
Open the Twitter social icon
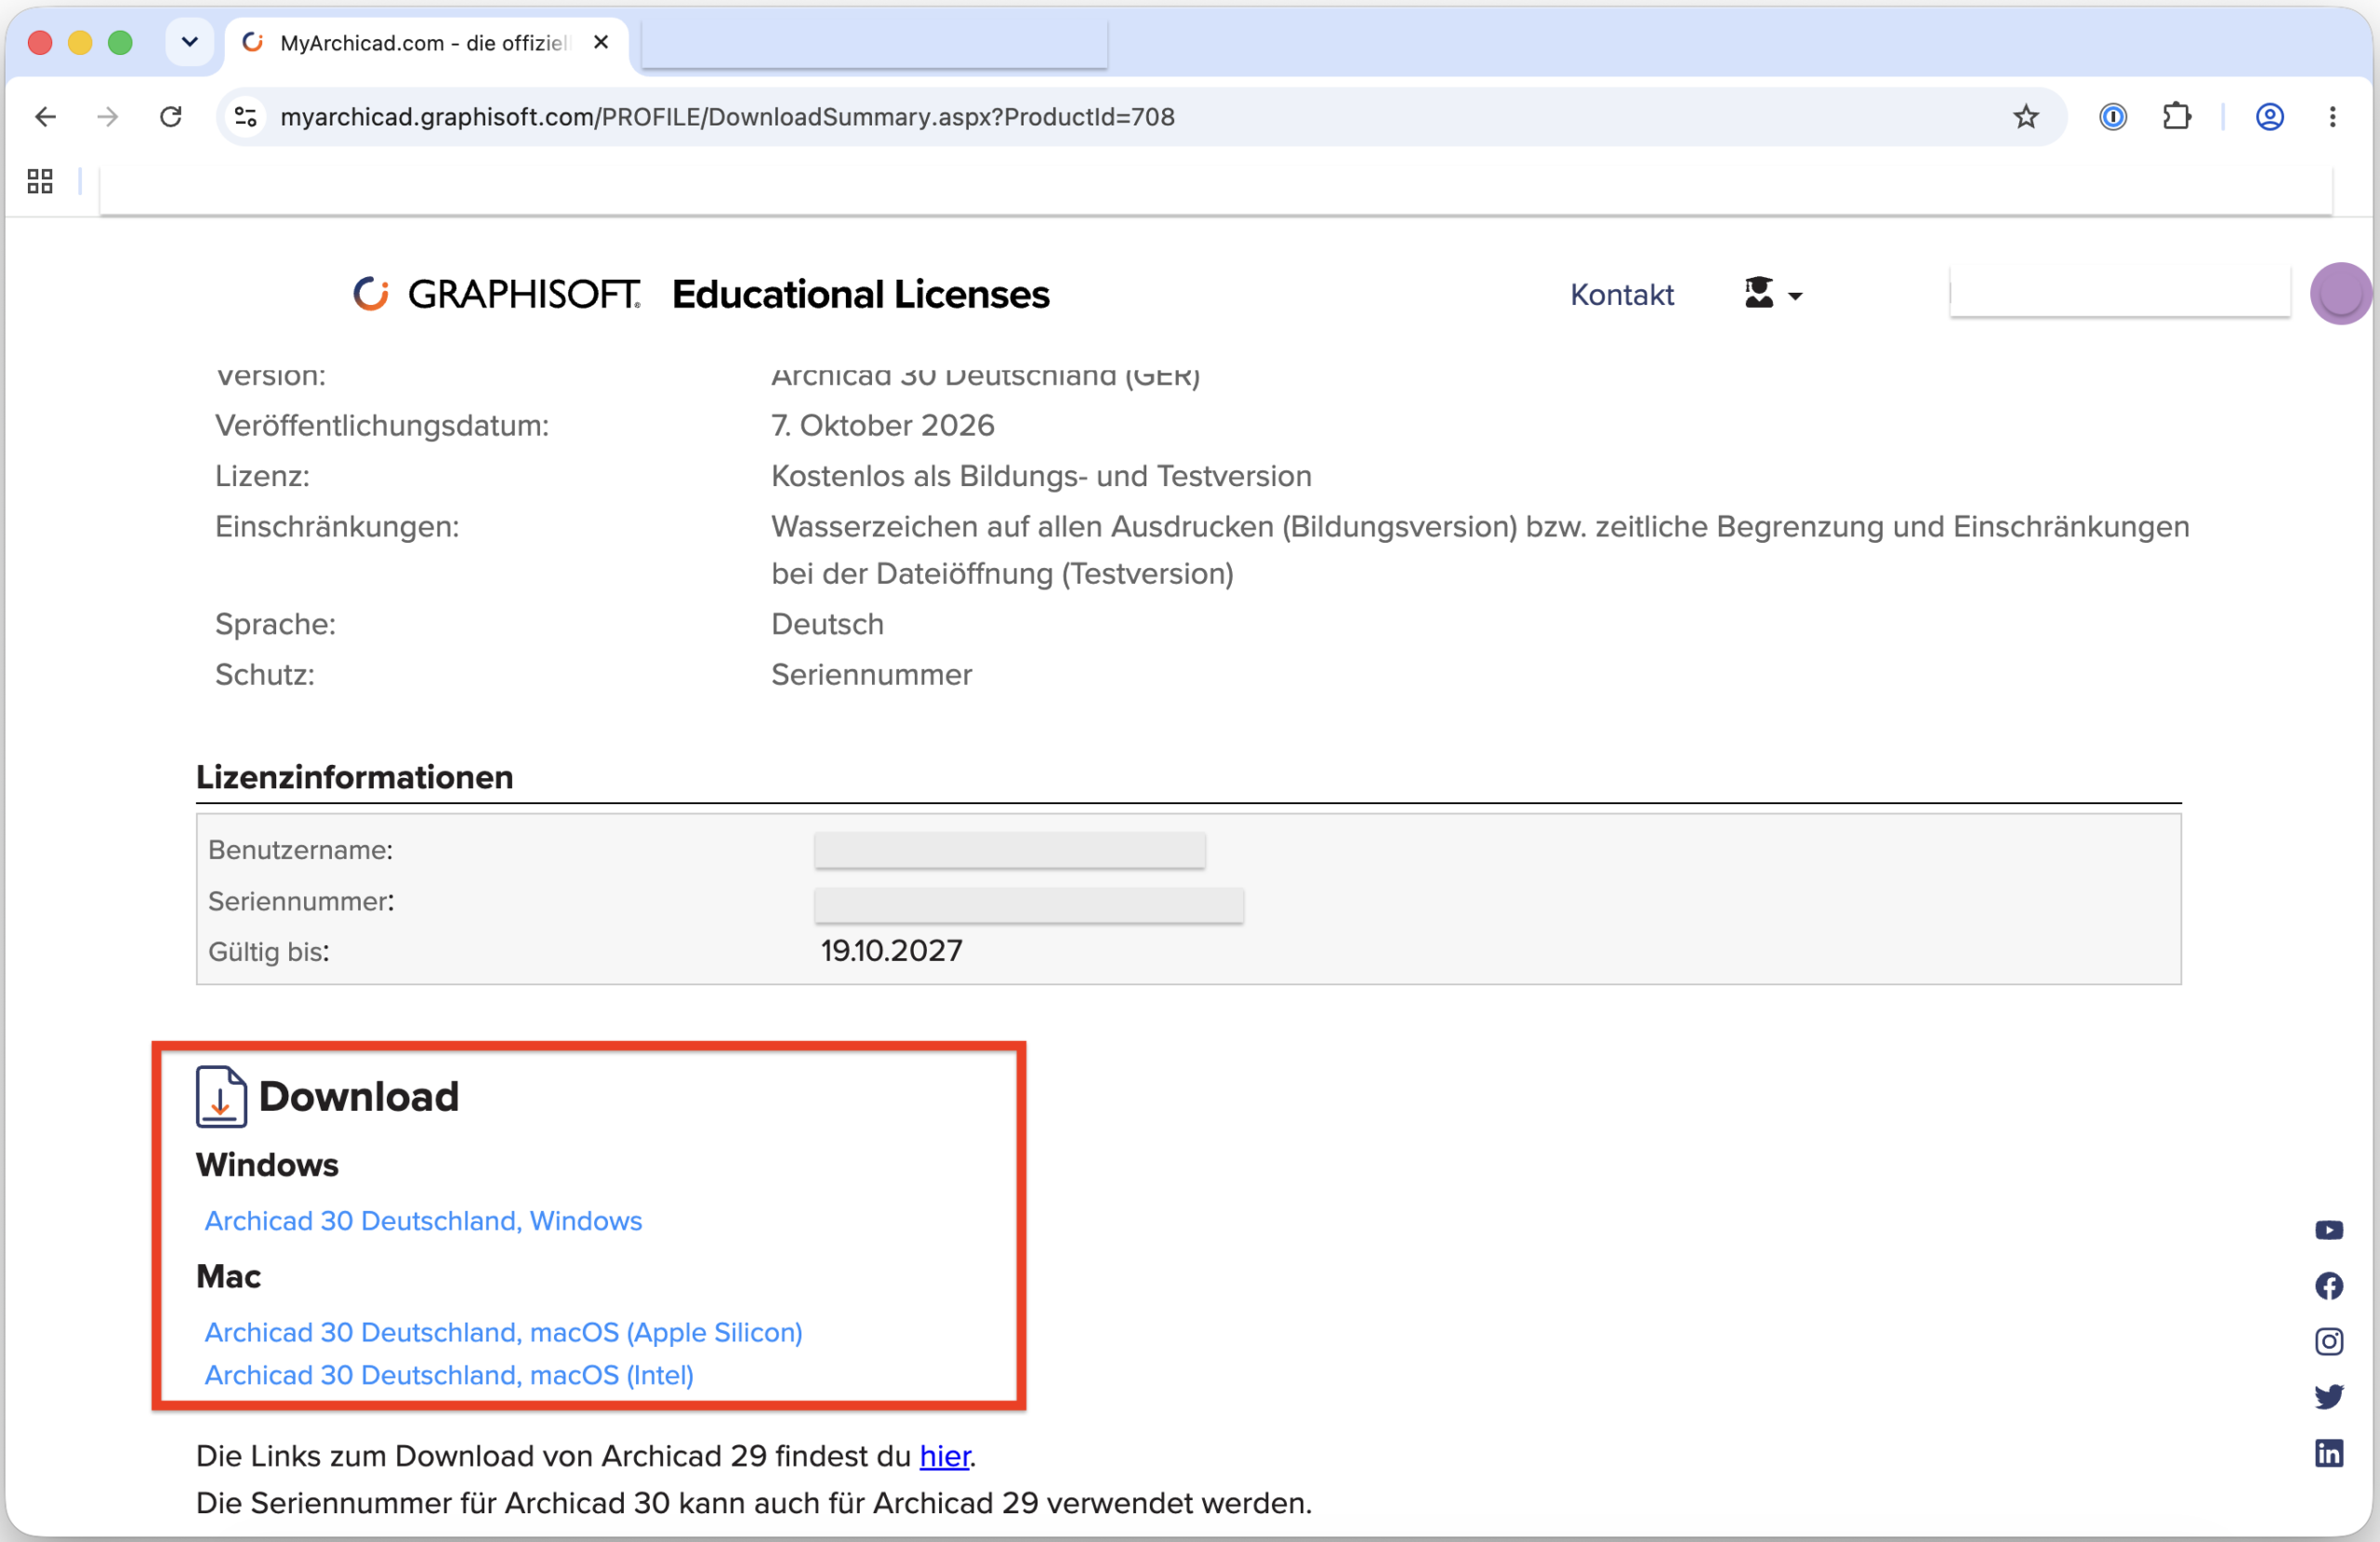[2328, 1397]
